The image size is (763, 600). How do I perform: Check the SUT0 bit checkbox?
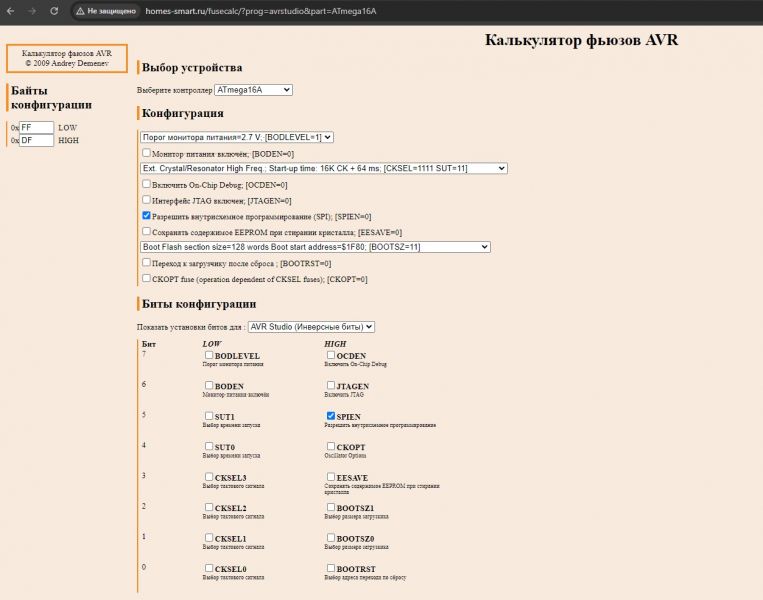click(x=209, y=446)
